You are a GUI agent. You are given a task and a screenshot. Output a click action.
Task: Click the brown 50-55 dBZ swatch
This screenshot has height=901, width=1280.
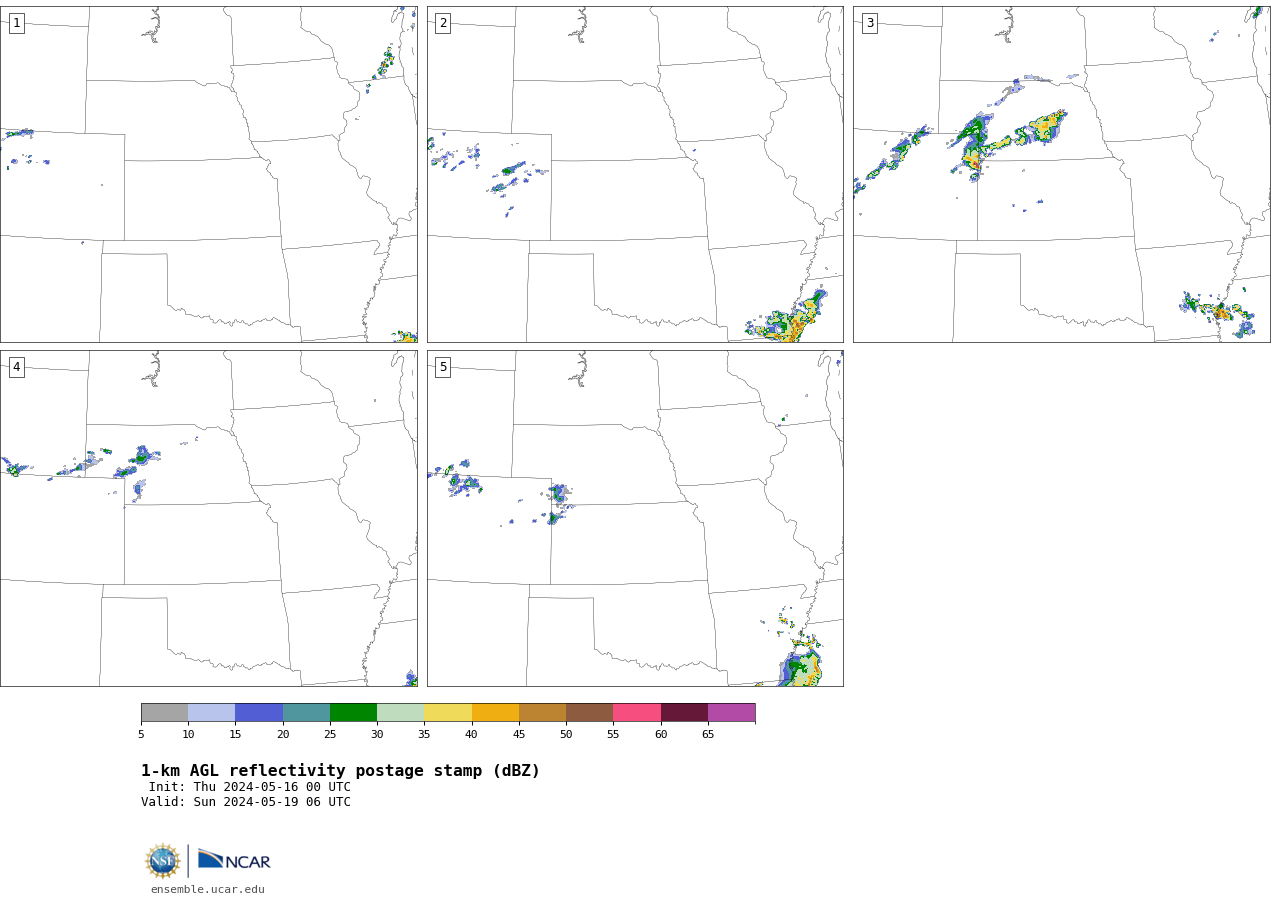[x=589, y=712]
